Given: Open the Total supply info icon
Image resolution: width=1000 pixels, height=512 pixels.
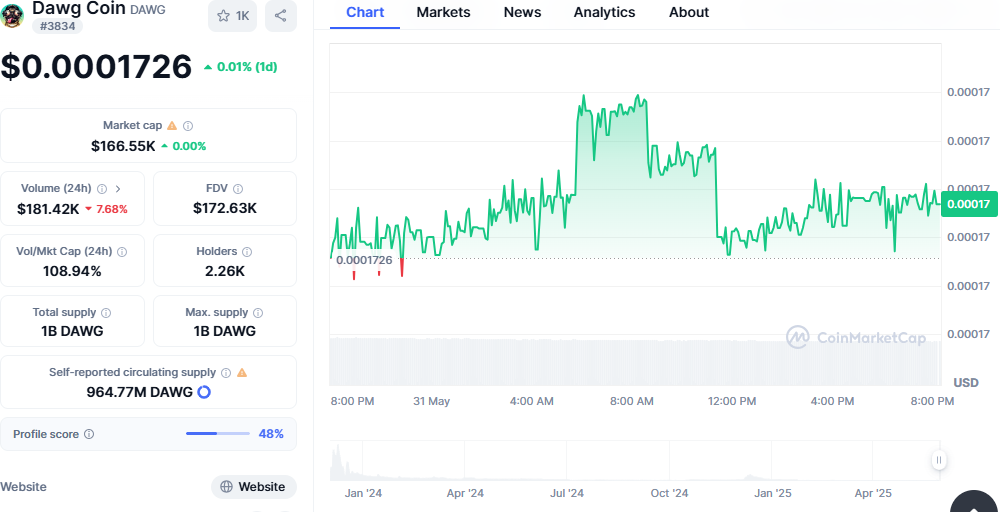Looking at the screenshot, I should pos(106,313).
